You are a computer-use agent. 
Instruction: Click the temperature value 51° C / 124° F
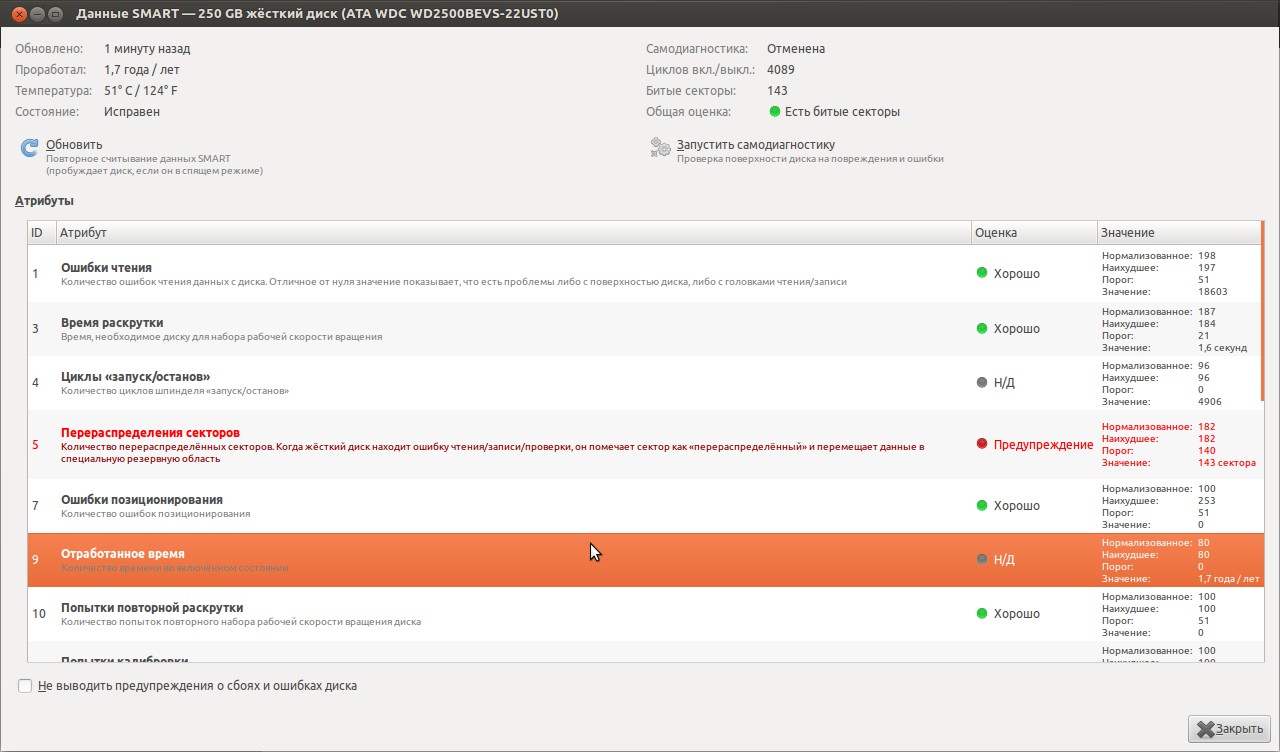141,90
